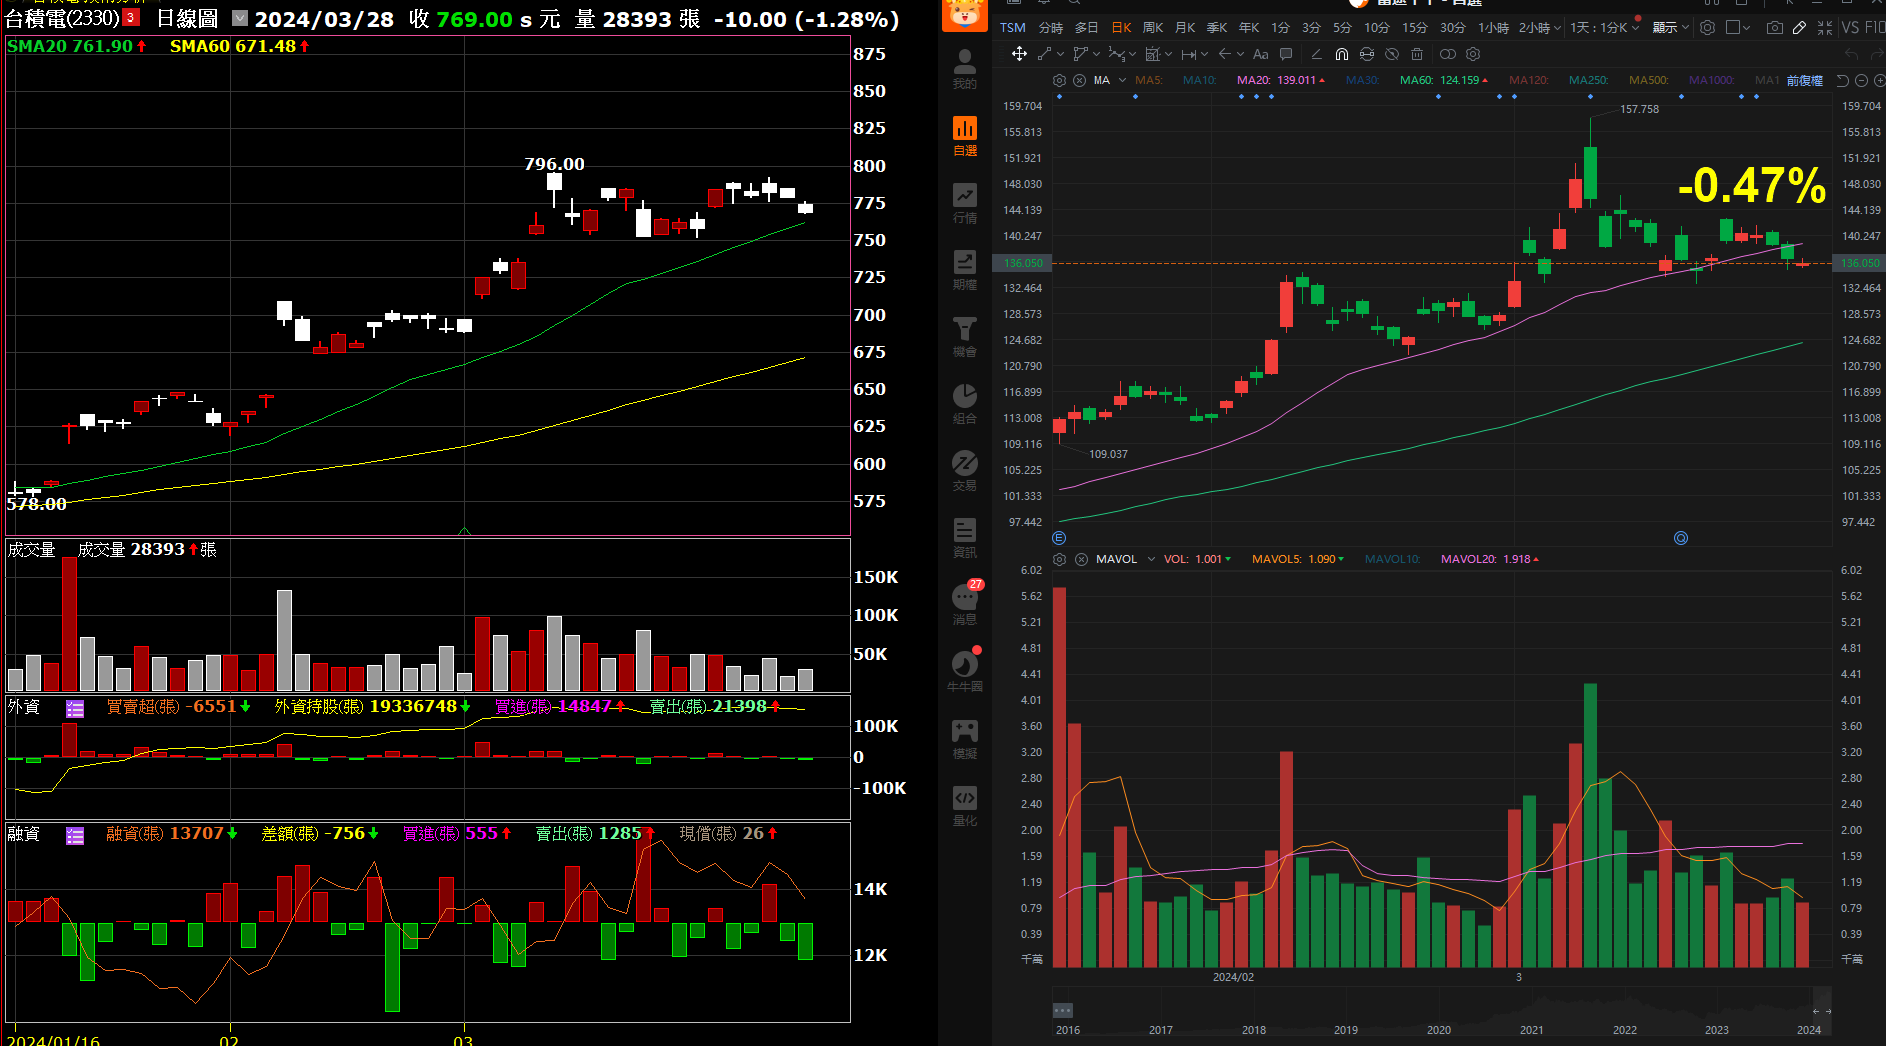Click the year range navigator bar
The height and width of the screenshot is (1046, 1886).
(1441, 1010)
